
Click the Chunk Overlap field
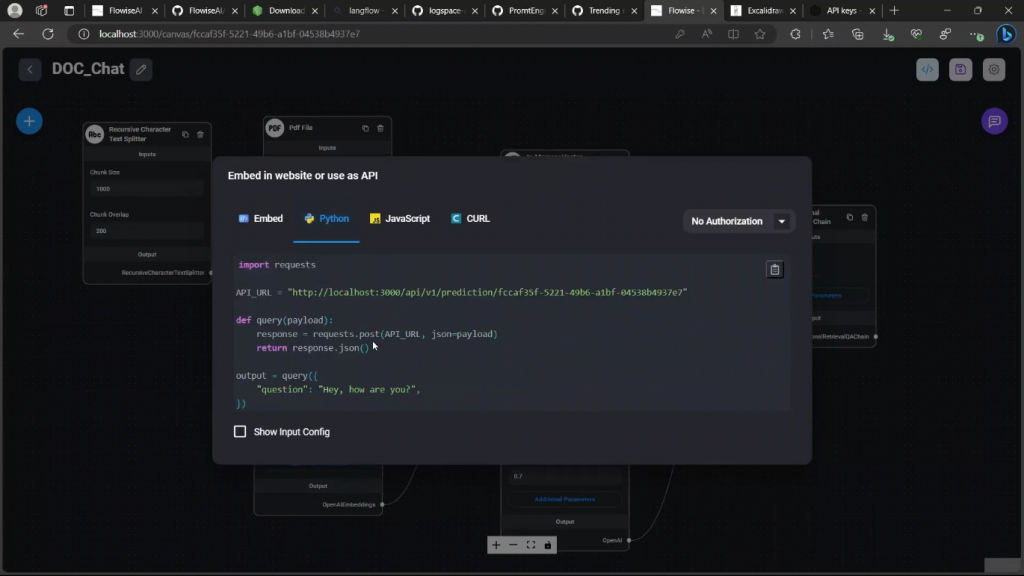(147, 231)
